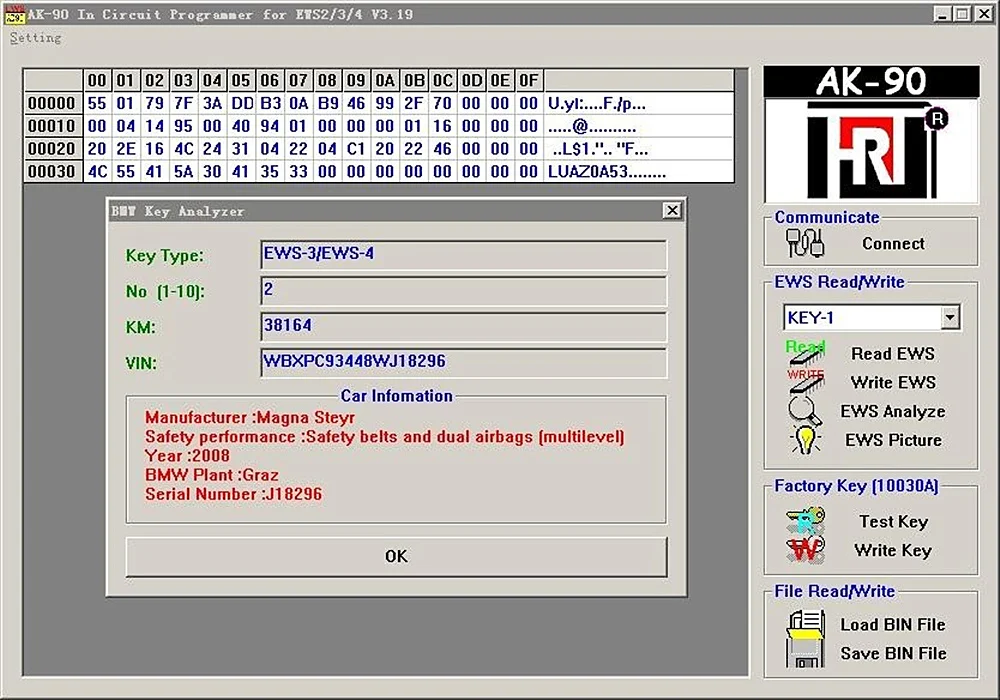Image resolution: width=1000 pixels, height=700 pixels.
Task: Click Manufacturer :Magna Steyr line
Action: point(250,418)
